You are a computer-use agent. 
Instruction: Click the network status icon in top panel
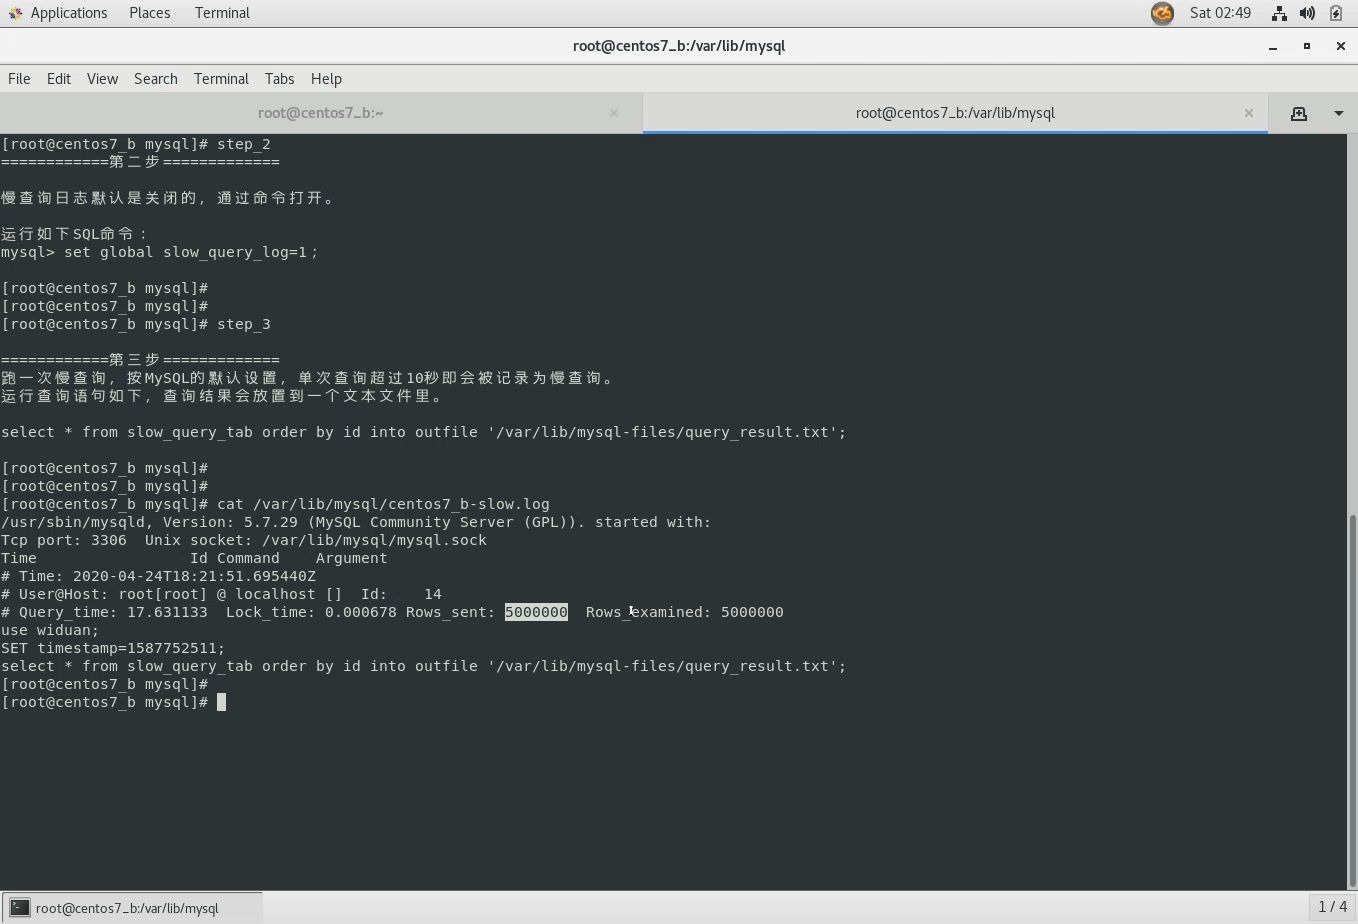click(x=1280, y=13)
